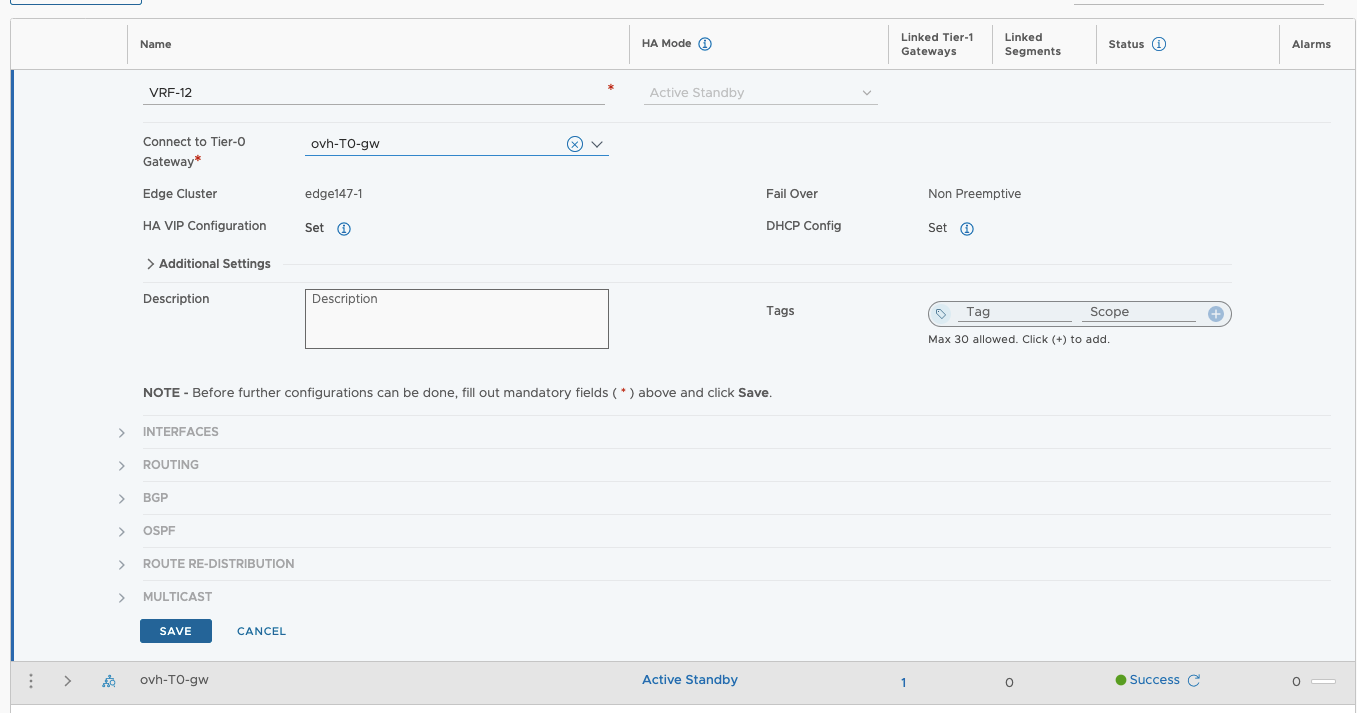
Task: Click the SAVE button
Action: click(175, 631)
